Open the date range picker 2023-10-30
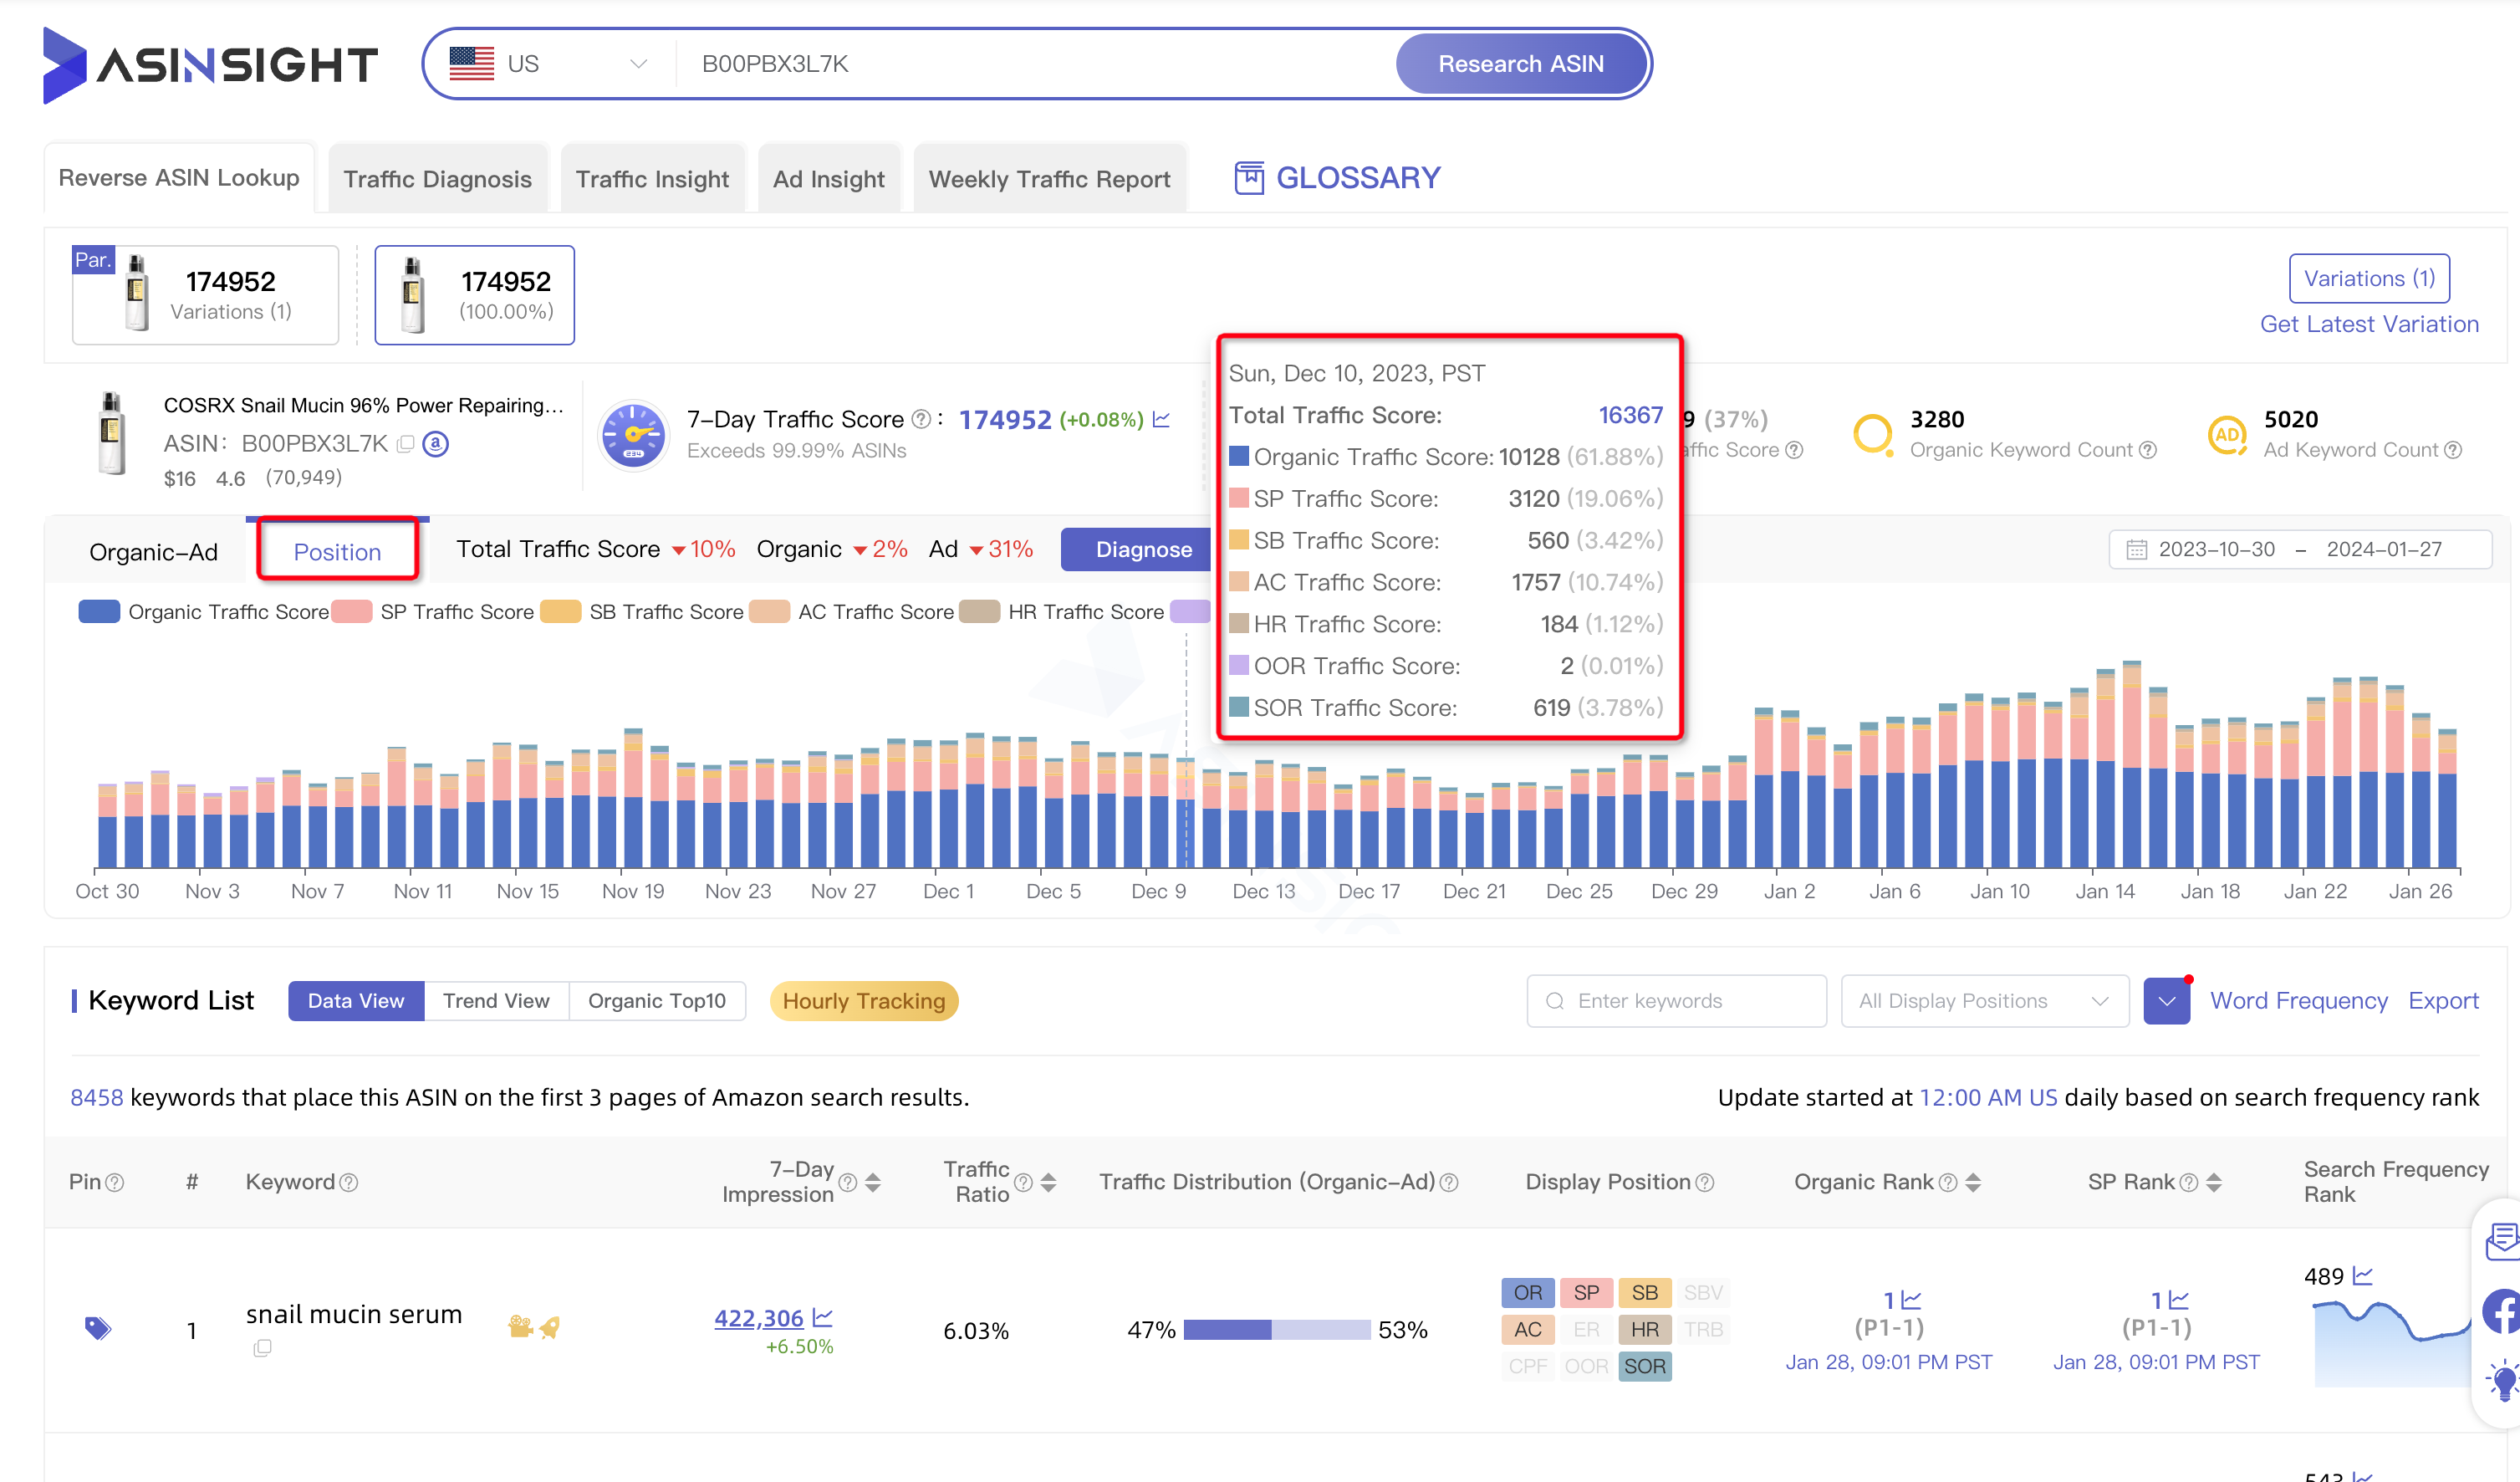2520x1482 pixels. [2300, 549]
